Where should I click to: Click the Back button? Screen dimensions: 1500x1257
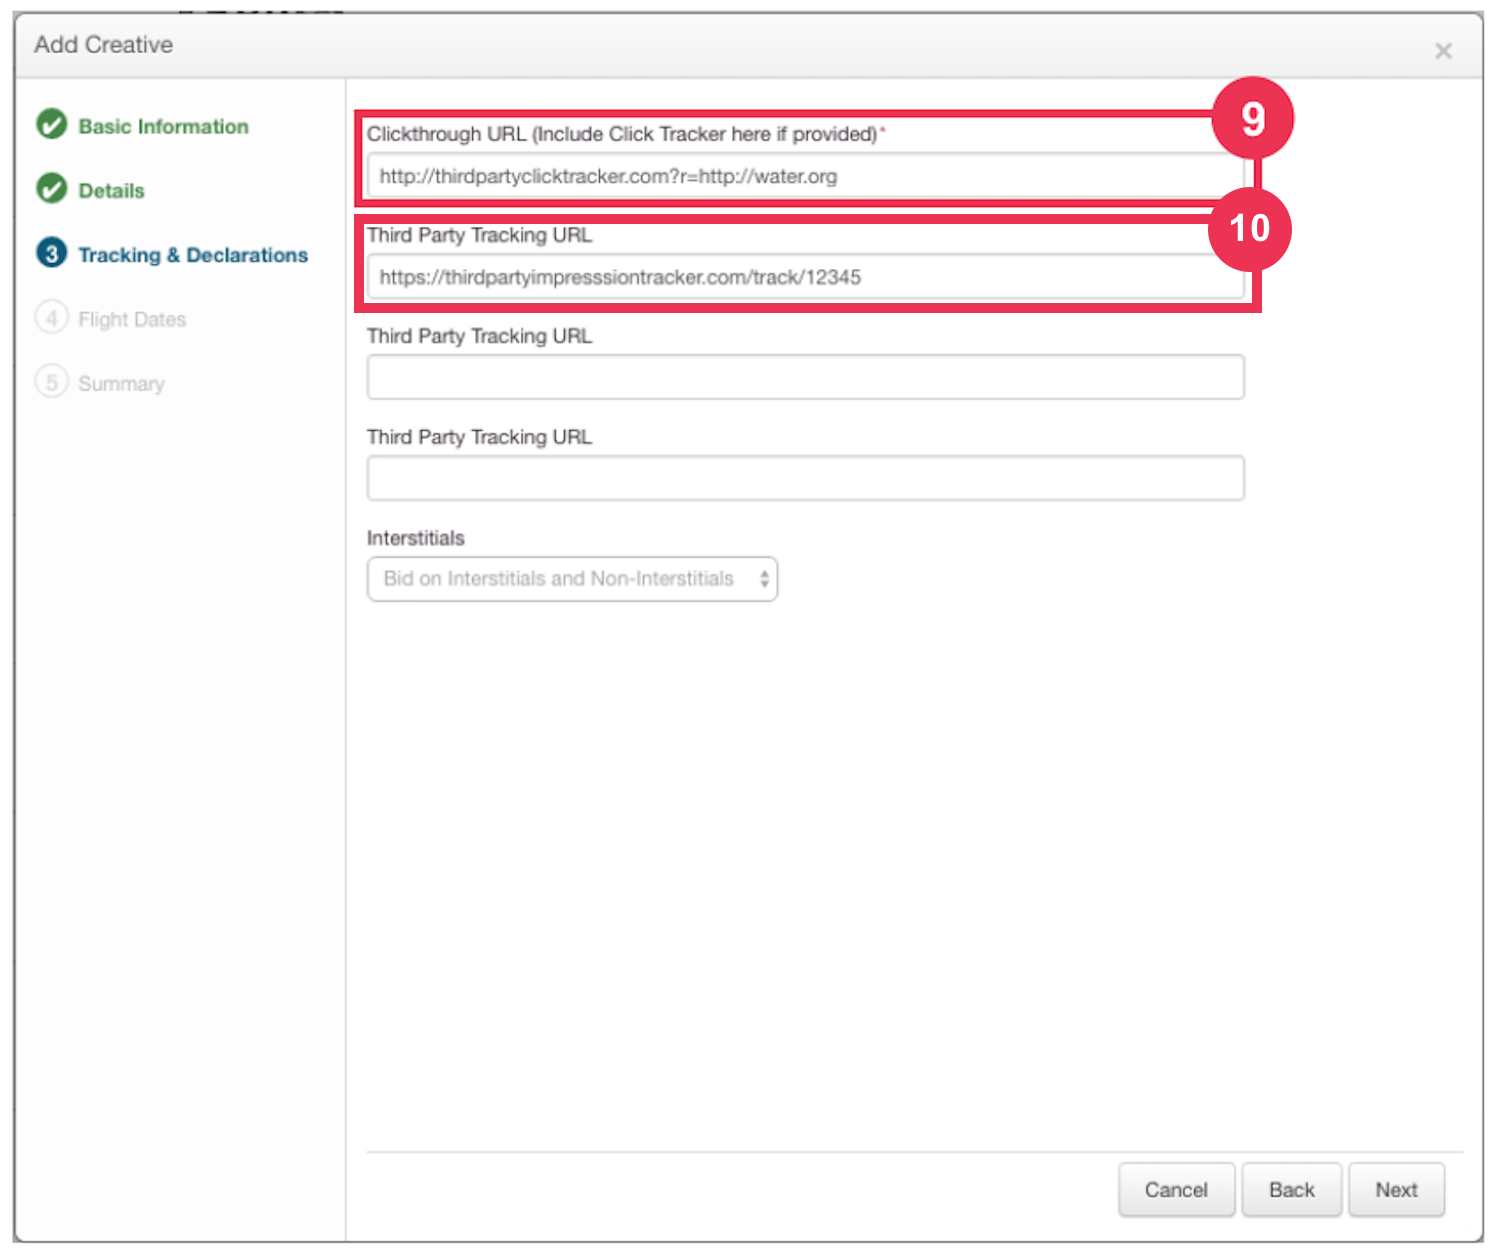click(1291, 1190)
